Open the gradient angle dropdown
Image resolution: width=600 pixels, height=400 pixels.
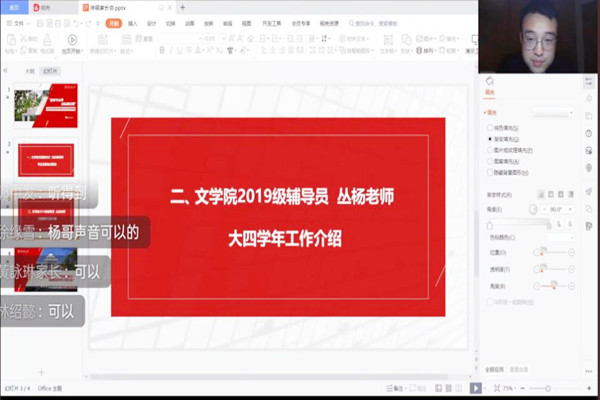[560, 209]
